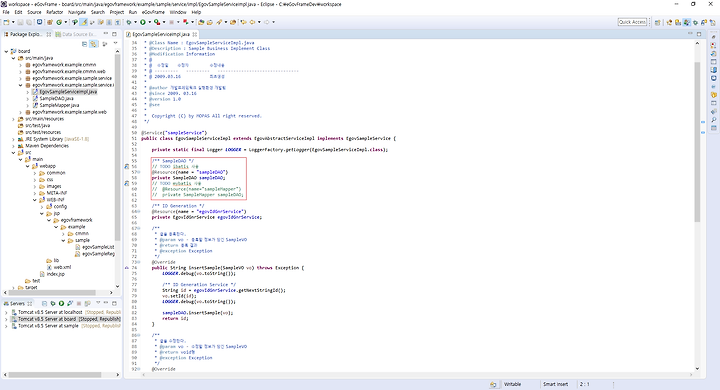Click the Search flashlight toolbar icon
This screenshot has height=390, width=720.
219,22
